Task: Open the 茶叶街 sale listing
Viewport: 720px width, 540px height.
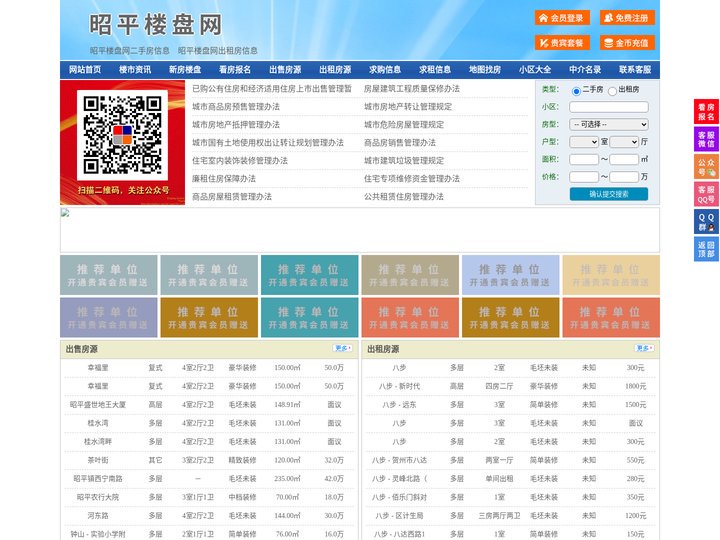Action: [x=98, y=460]
